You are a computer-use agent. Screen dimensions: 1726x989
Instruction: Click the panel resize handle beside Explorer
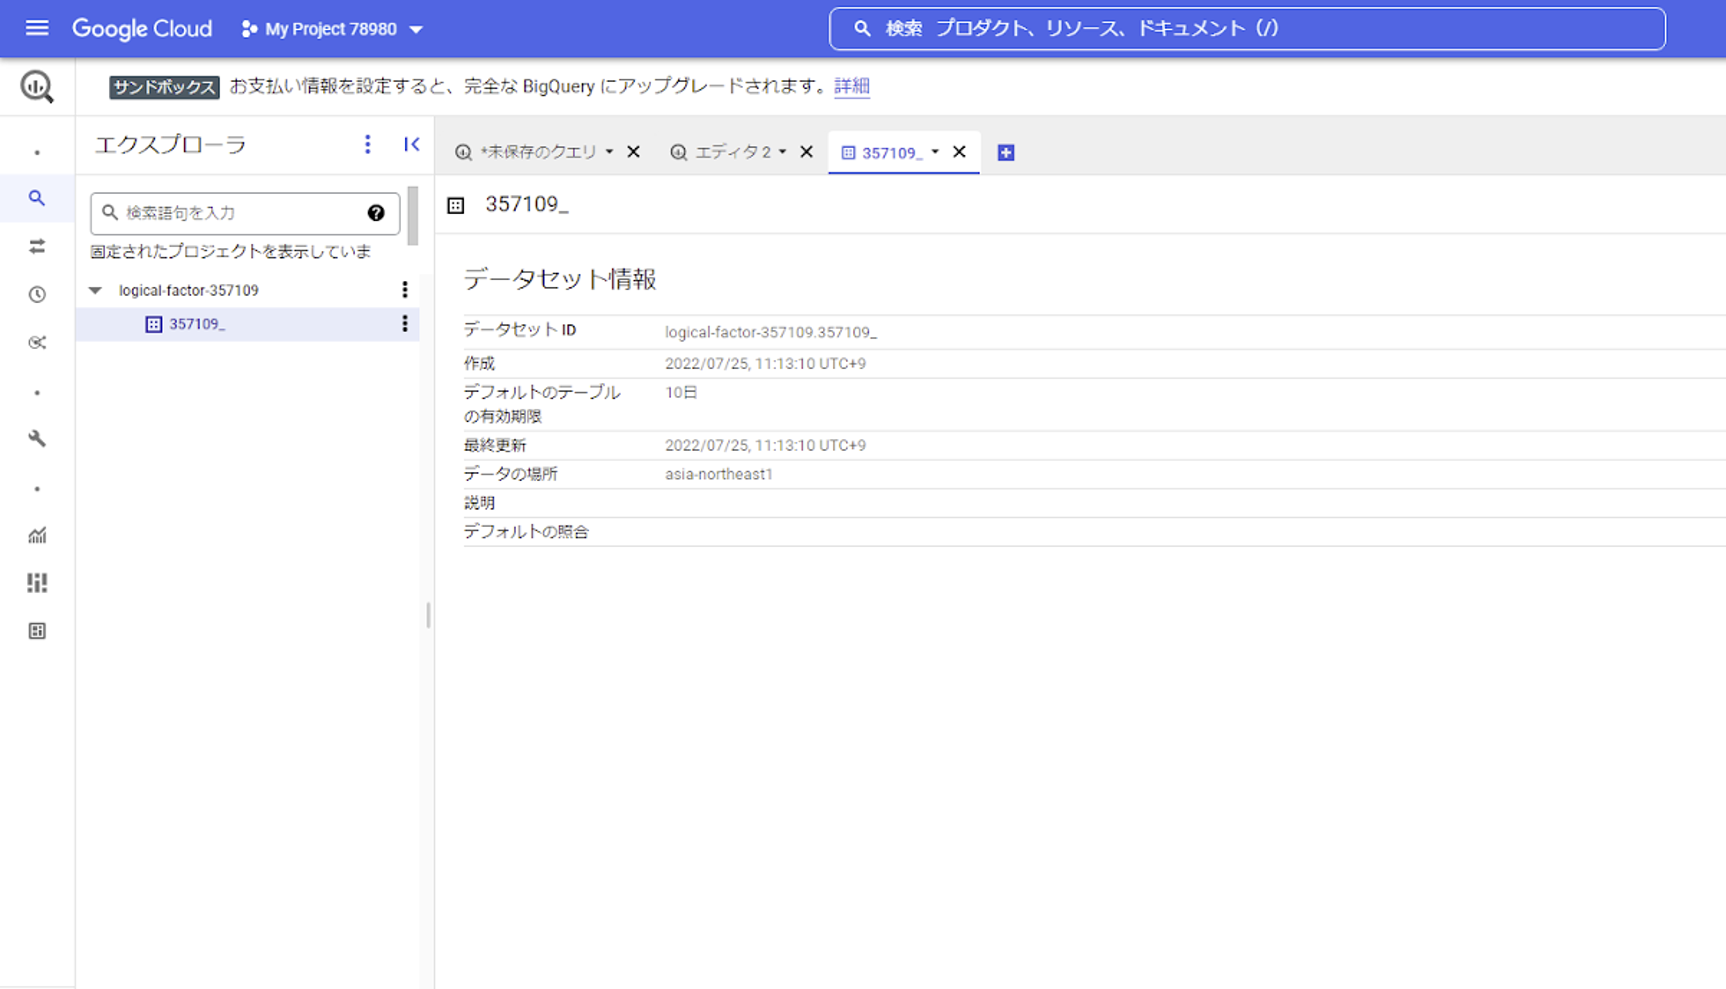[x=428, y=615]
